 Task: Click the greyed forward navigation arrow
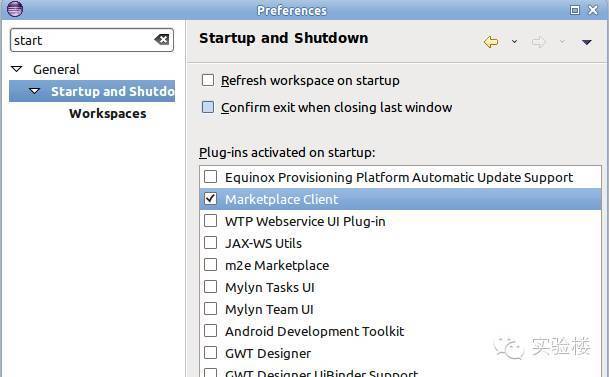click(x=538, y=42)
